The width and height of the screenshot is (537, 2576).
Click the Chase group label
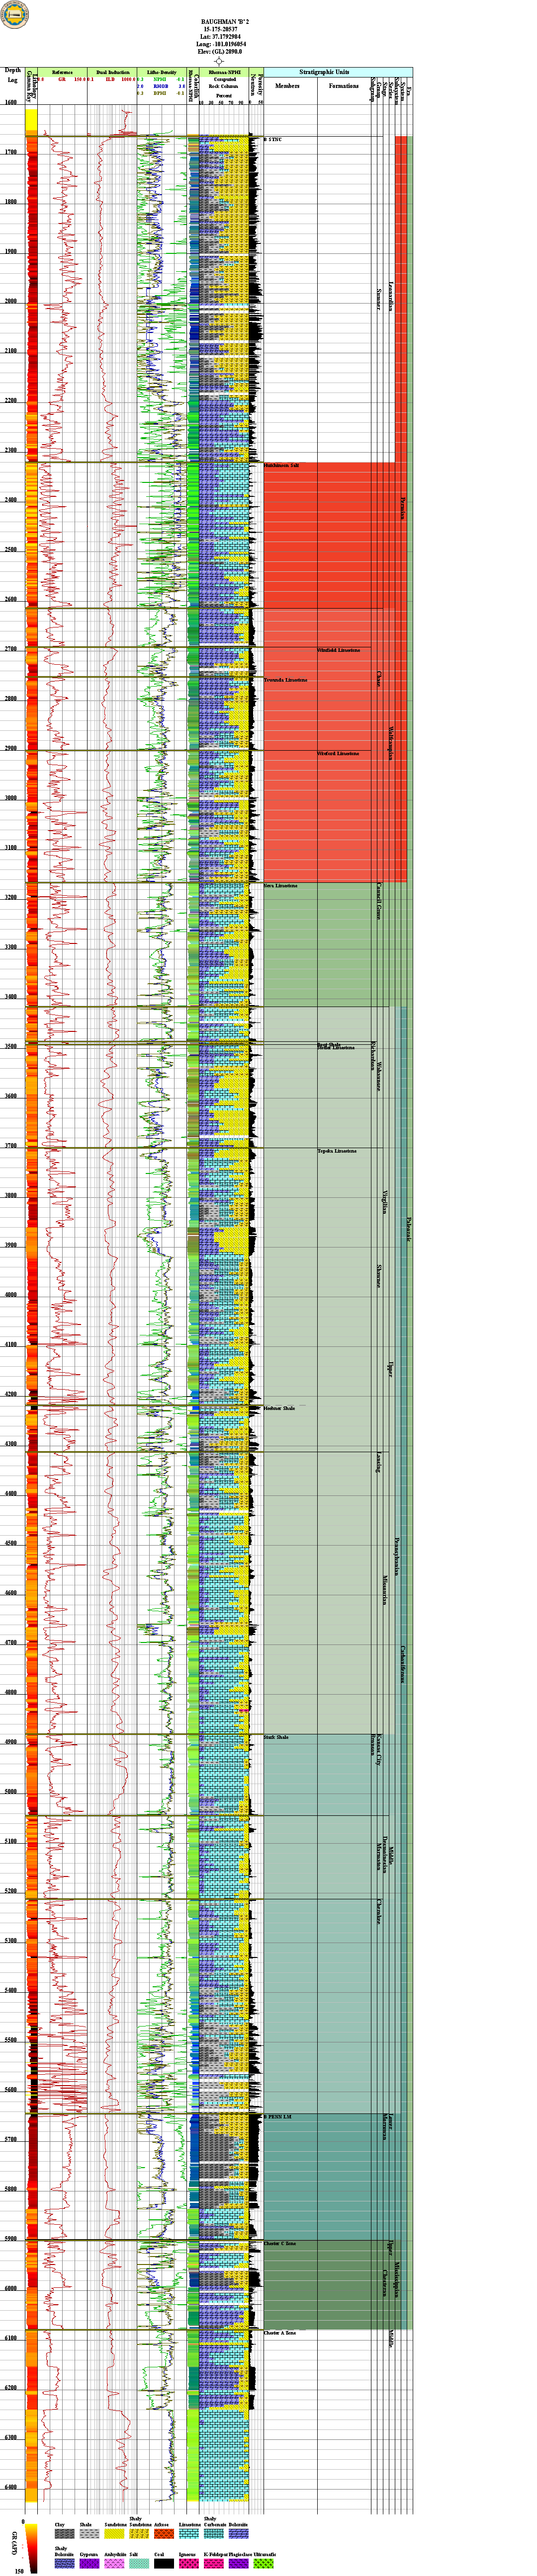point(379,679)
